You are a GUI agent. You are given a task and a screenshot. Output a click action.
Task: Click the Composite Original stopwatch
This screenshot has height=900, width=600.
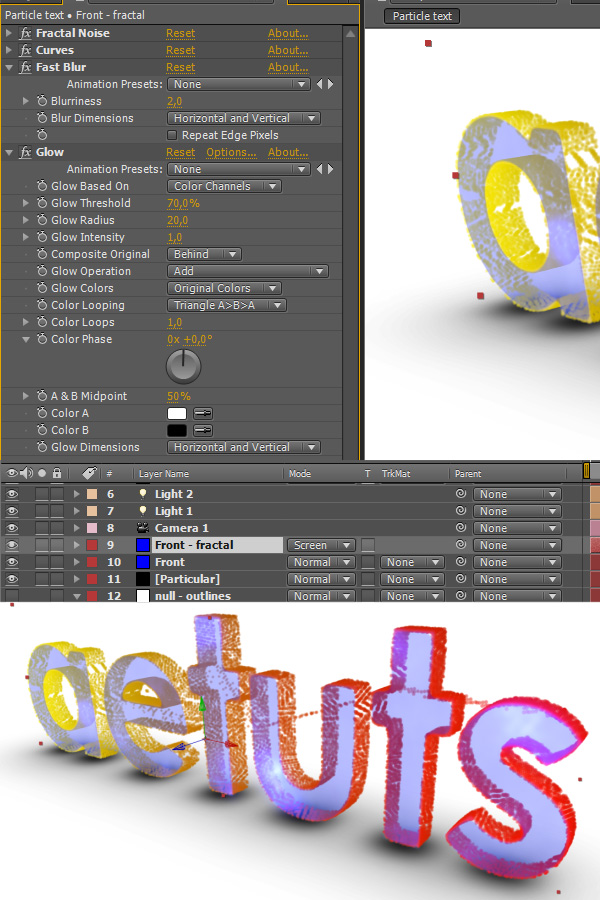[x=42, y=254]
